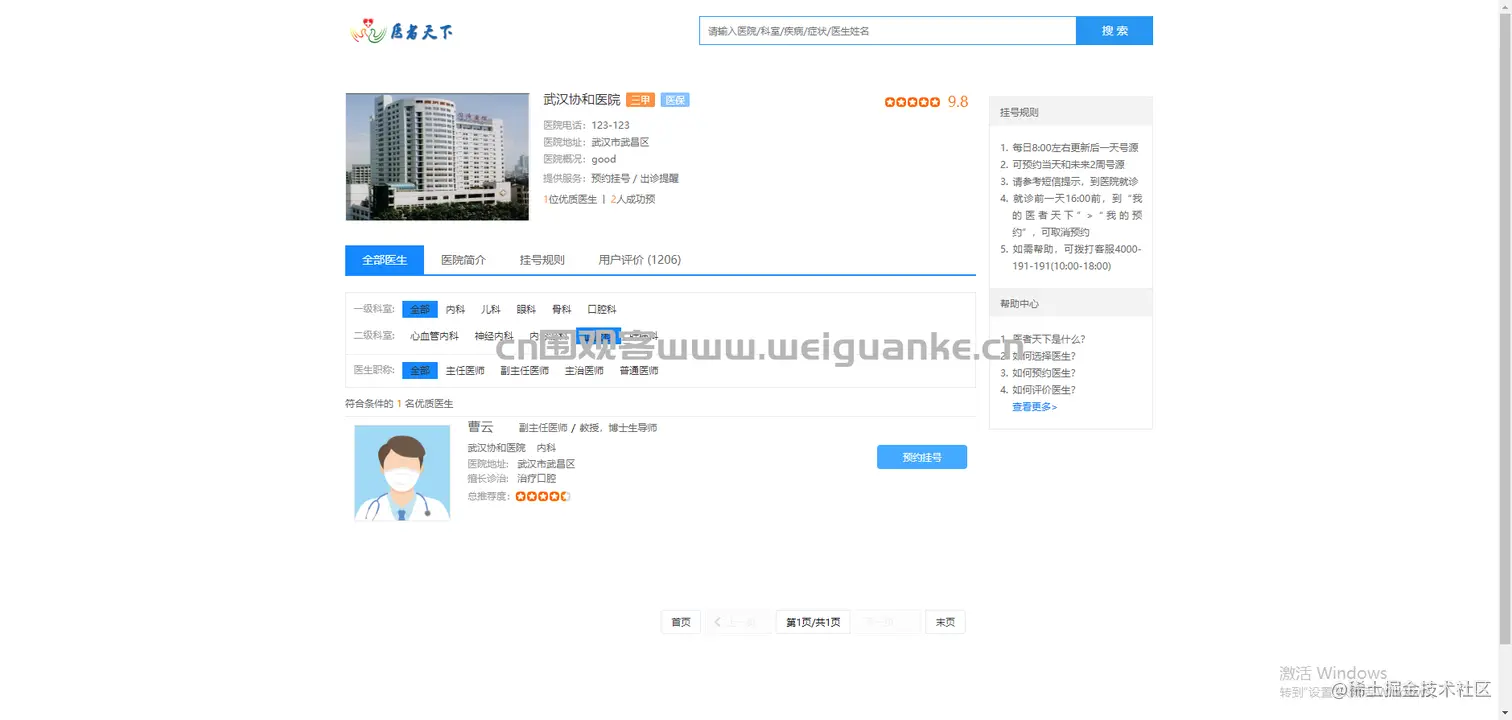Viewport: 1512px width, 720px height.
Task: Click the previous page arrow button
Action: pyautogui.click(x=738, y=622)
